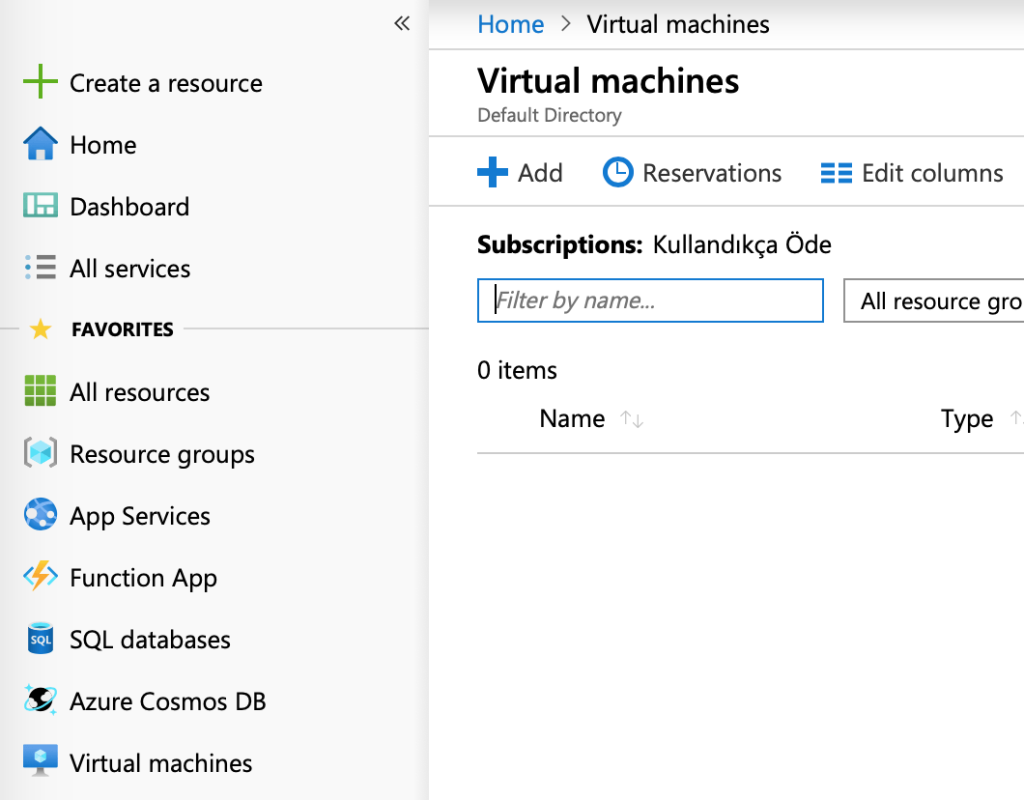
Task: Click the Kullandıkça Öde subscription link
Action: tap(742, 244)
